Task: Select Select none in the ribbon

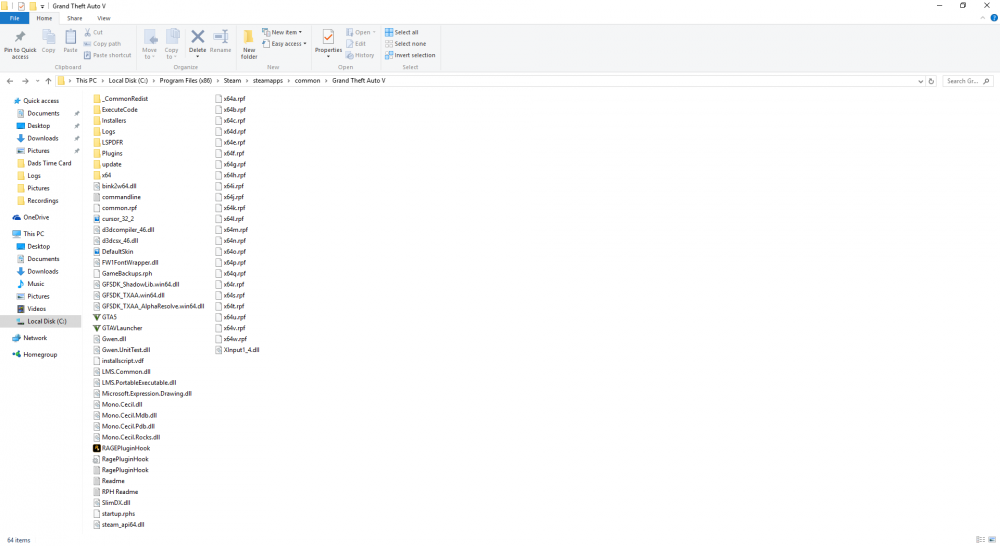Action: [406, 44]
